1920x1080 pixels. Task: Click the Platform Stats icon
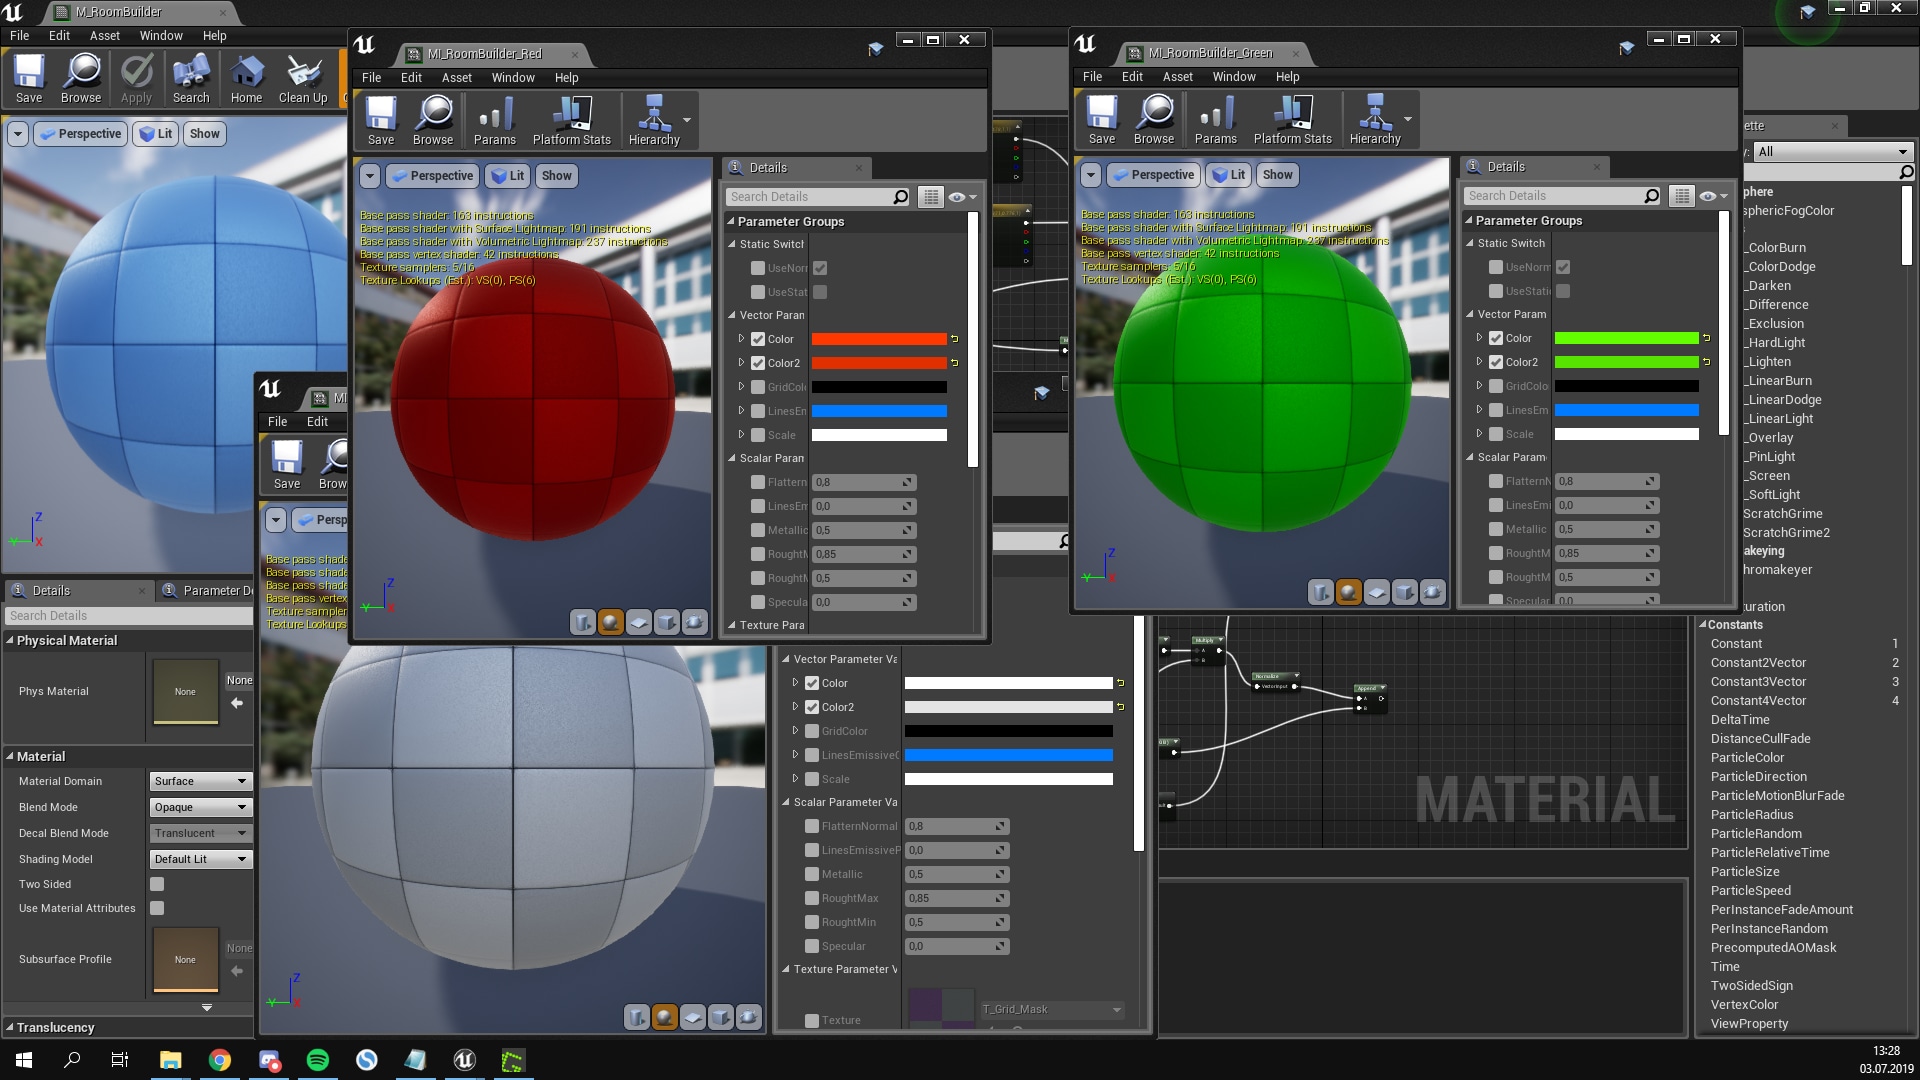click(572, 119)
